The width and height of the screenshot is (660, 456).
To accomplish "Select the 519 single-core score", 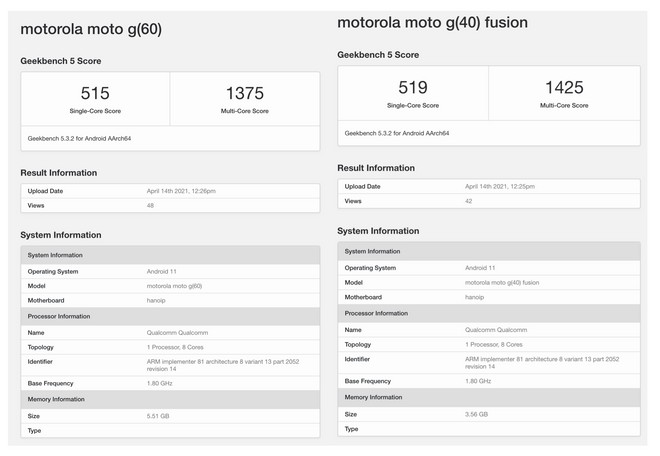I will [x=413, y=88].
